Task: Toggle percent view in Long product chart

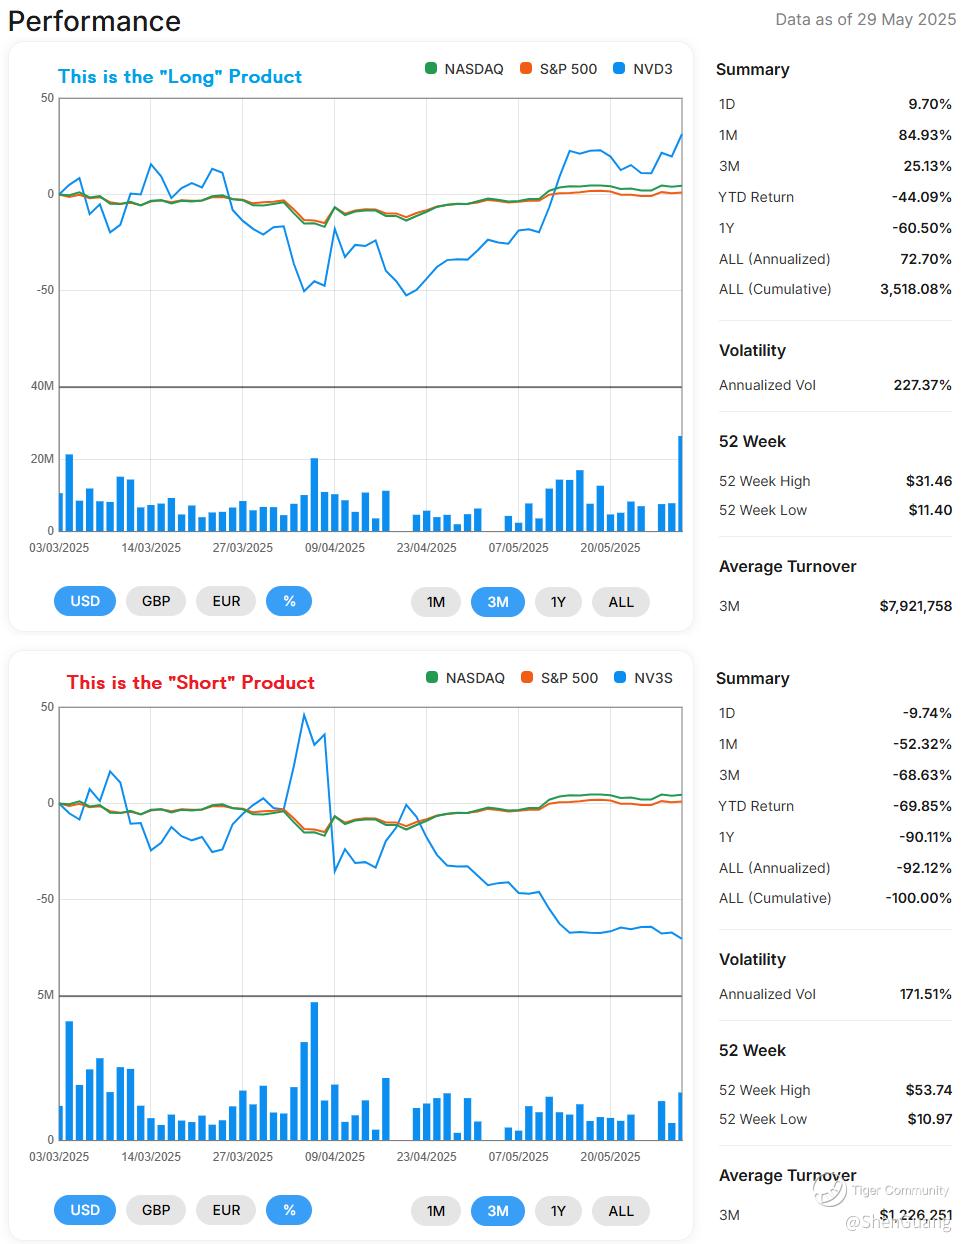Action: pos(289,601)
